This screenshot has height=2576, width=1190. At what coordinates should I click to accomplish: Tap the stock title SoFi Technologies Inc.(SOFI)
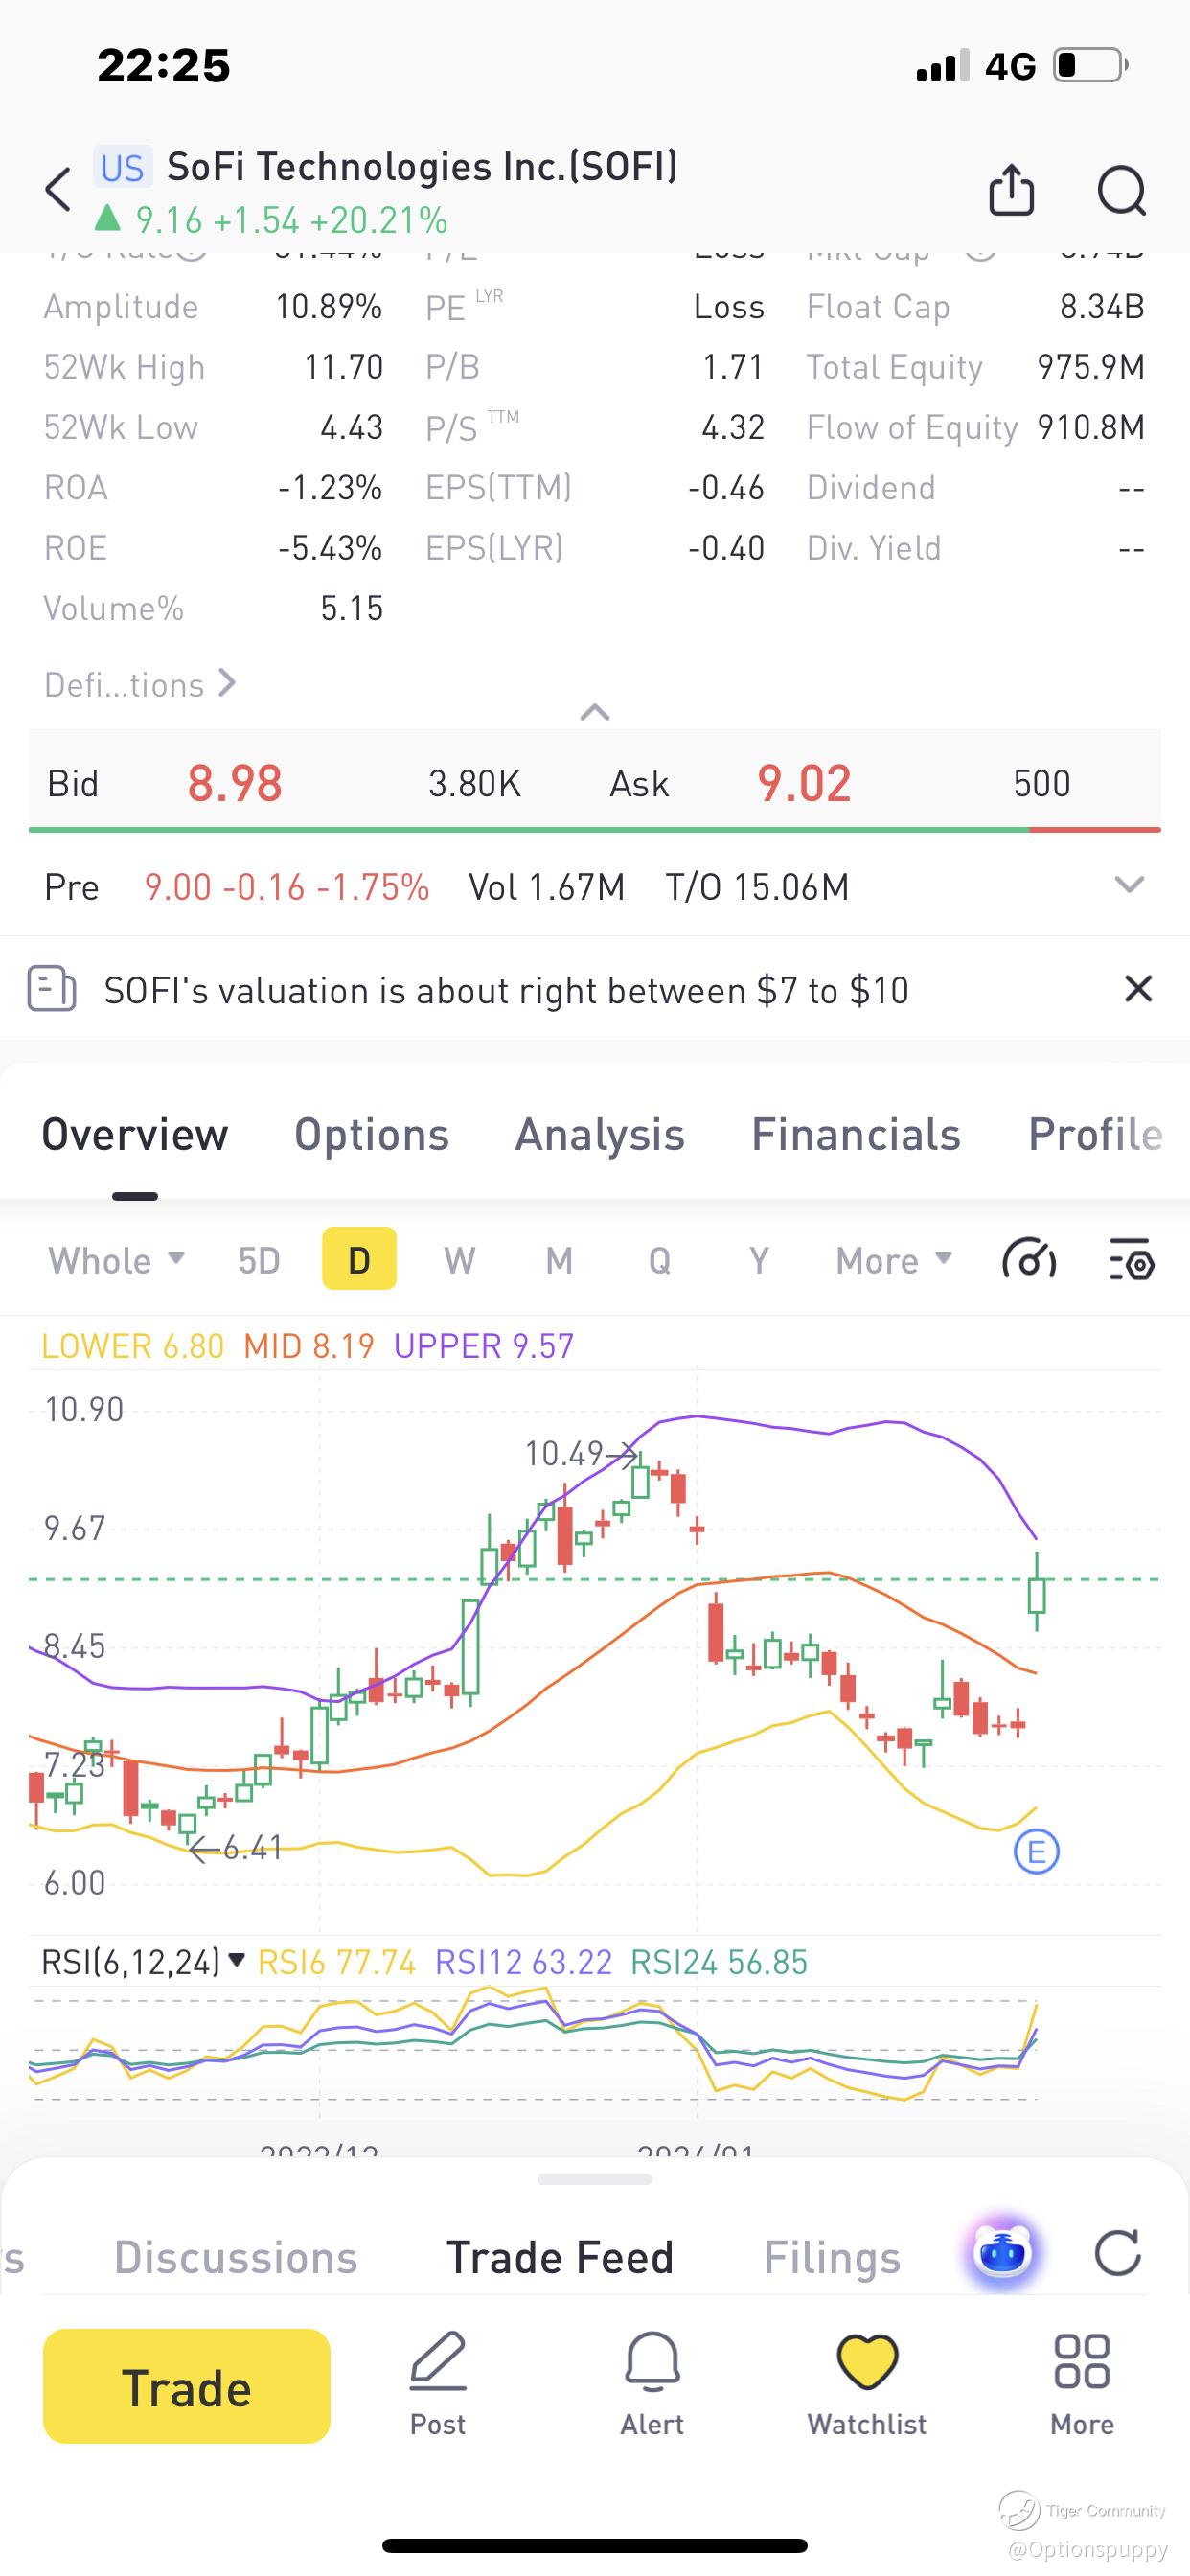tap(422, 166)
